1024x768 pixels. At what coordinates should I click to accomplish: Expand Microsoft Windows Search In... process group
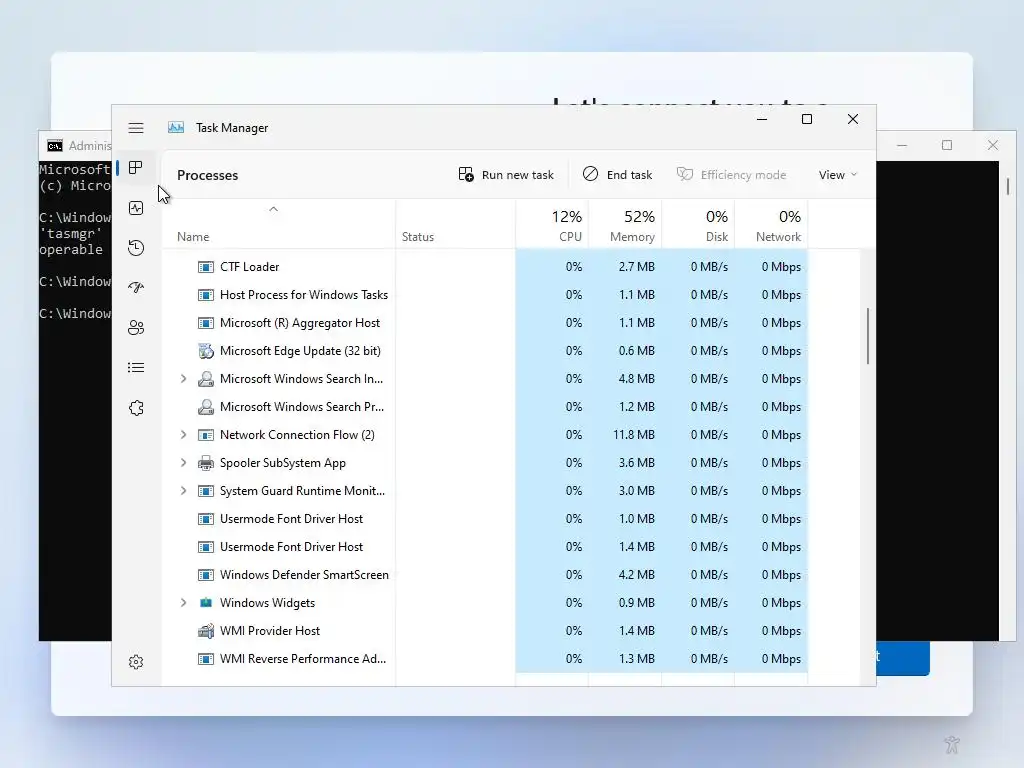(x=184, y=379)
